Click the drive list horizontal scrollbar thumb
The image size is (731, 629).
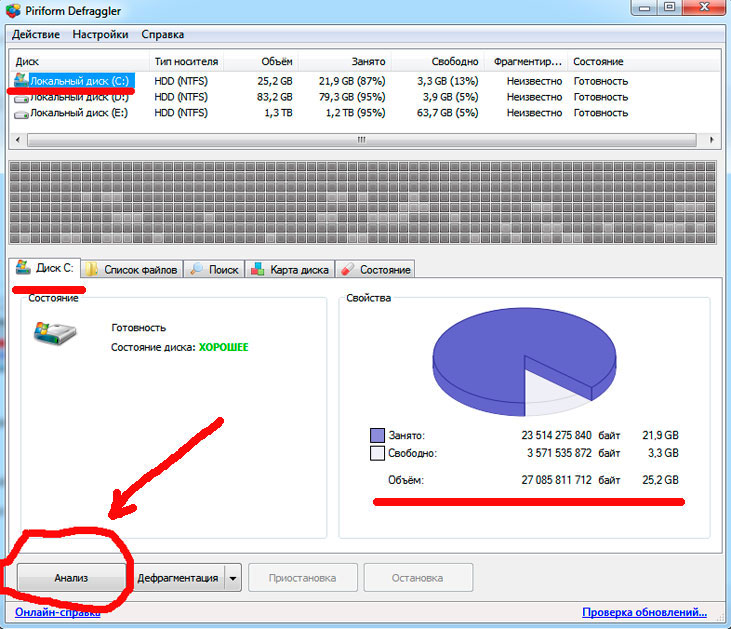362,140
